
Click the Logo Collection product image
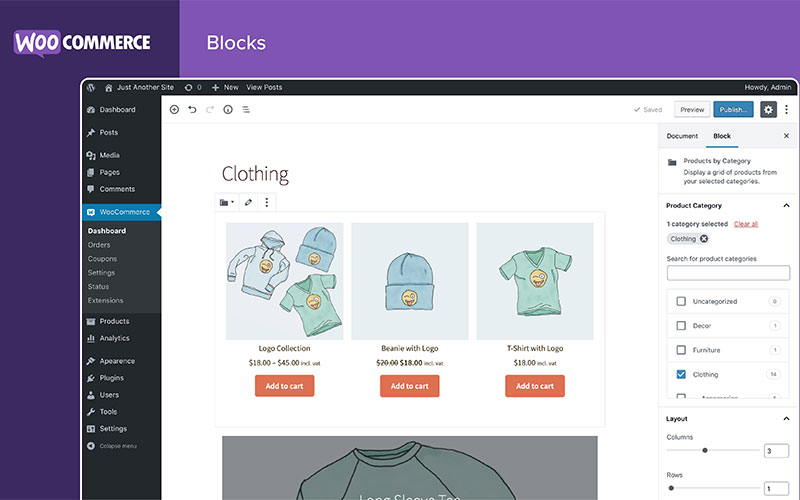coord(285,281)
